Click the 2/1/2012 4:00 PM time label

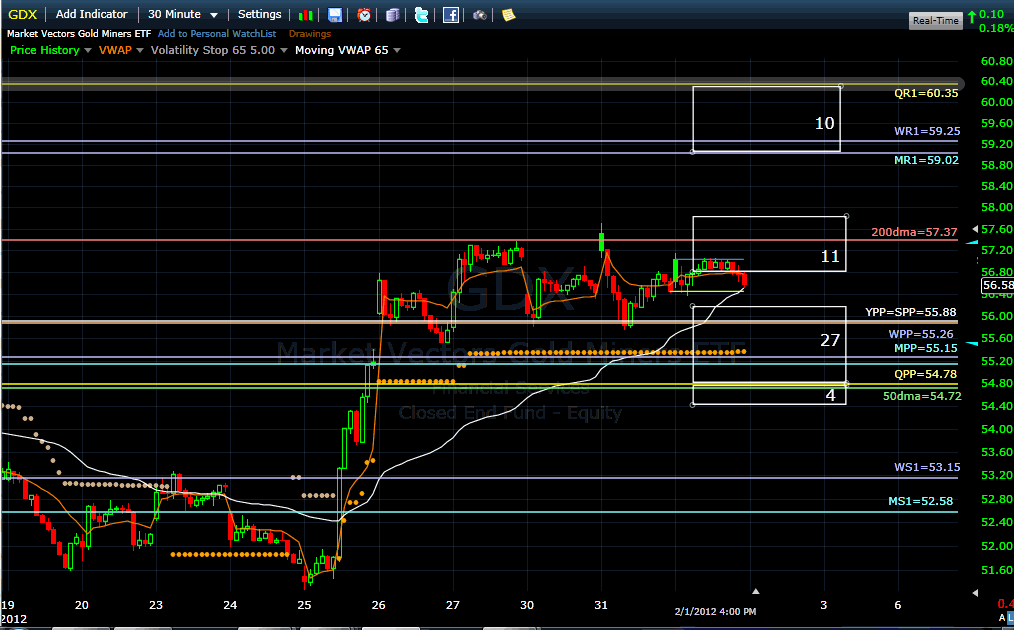point(715,611)
